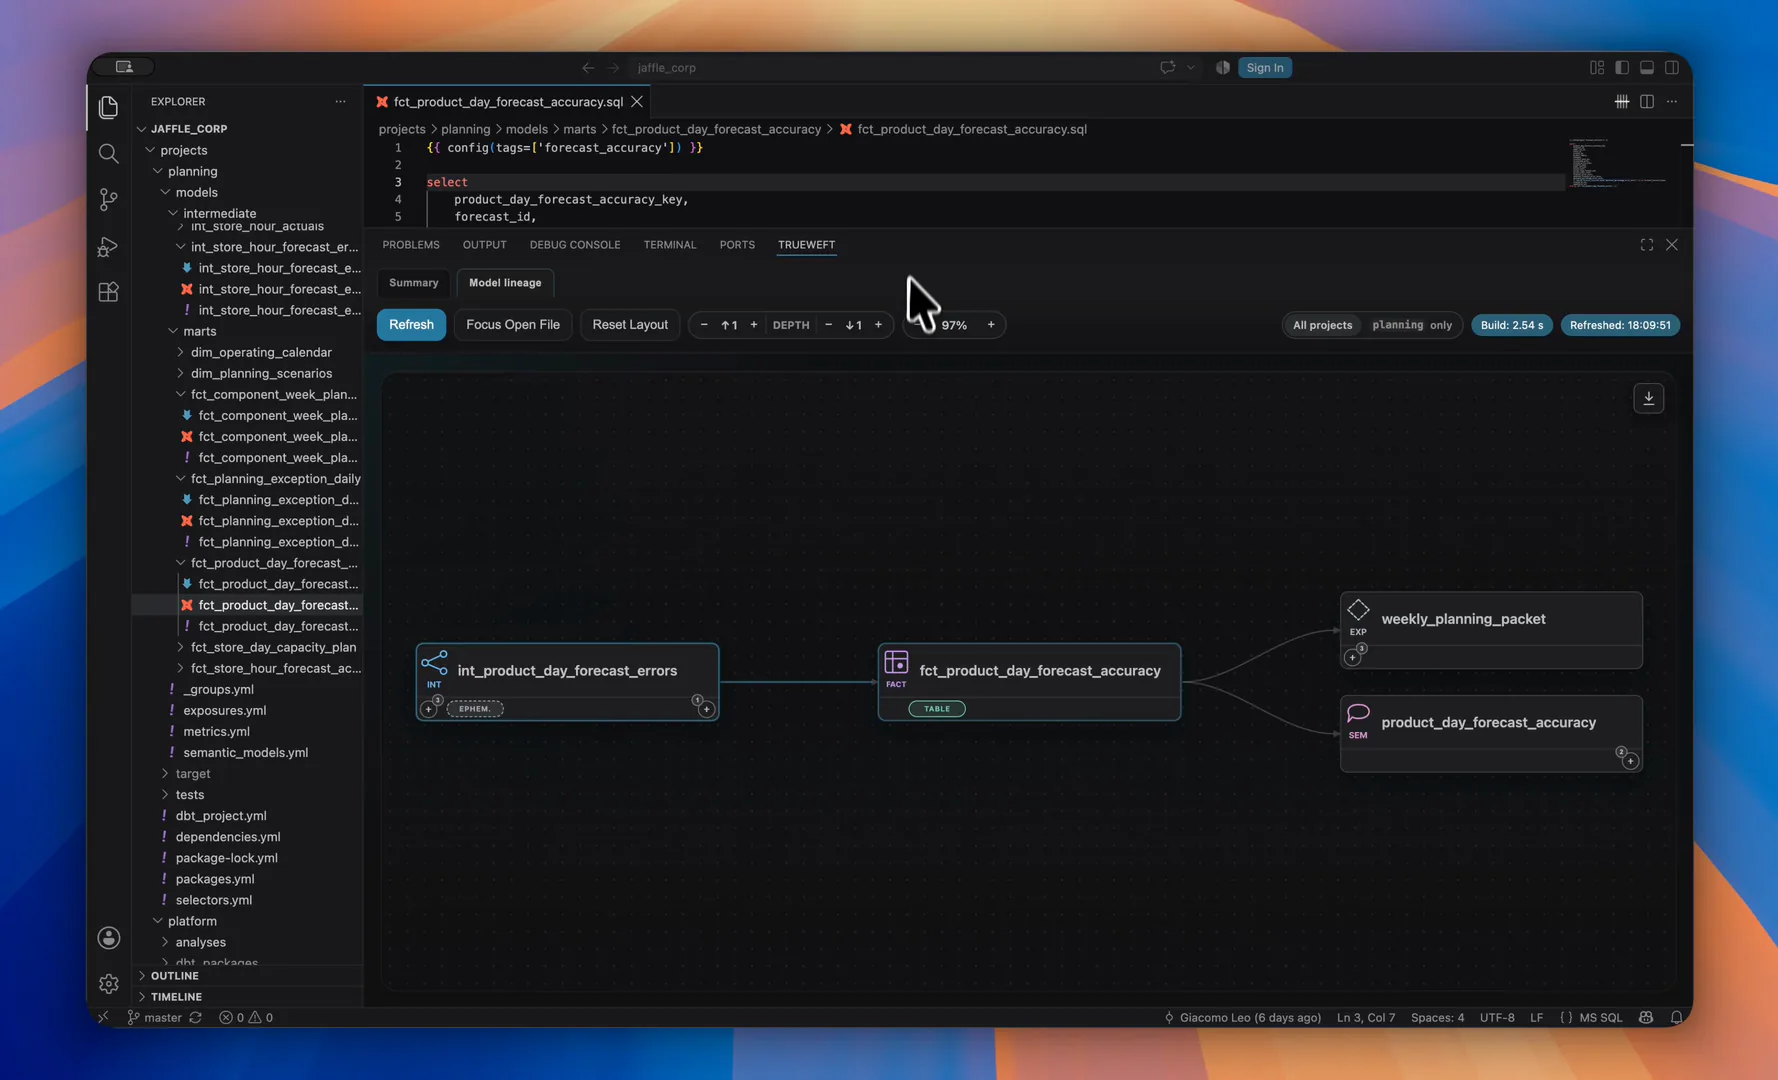Click the FACT table icon on fct_product_day_forecast_accuracy node

(896, 662)
